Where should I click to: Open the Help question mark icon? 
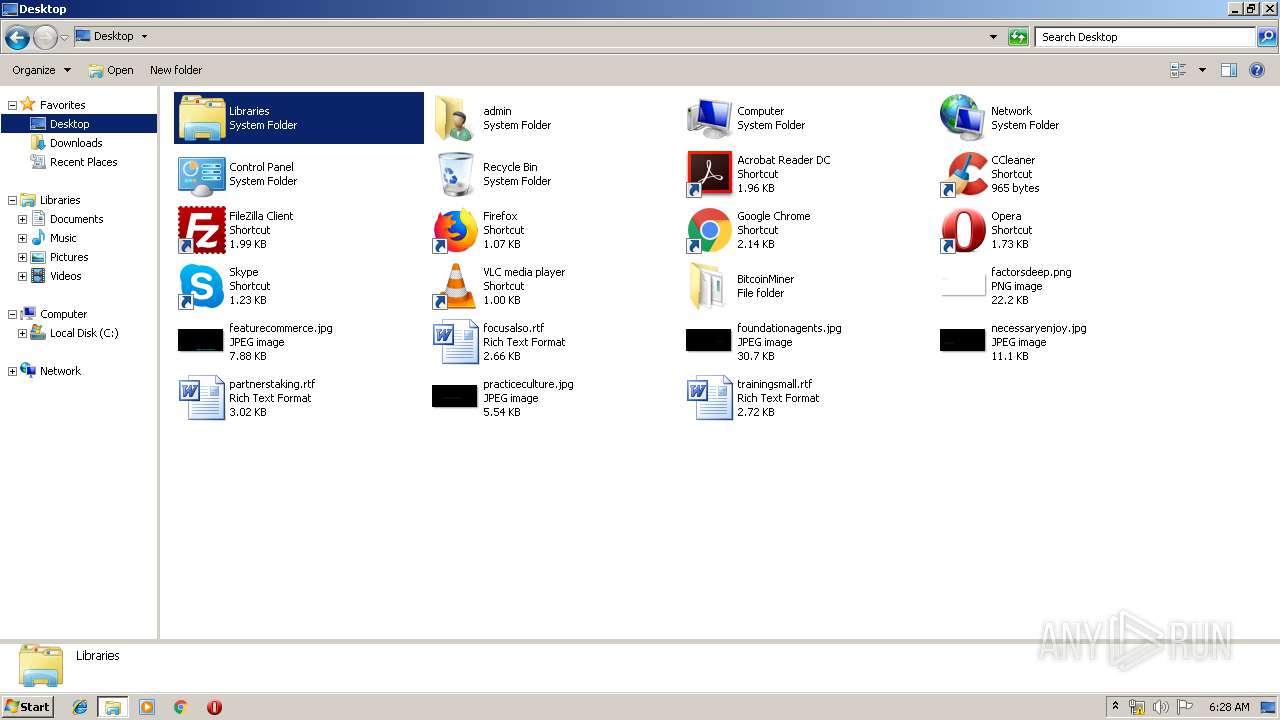click(1257, 70)
